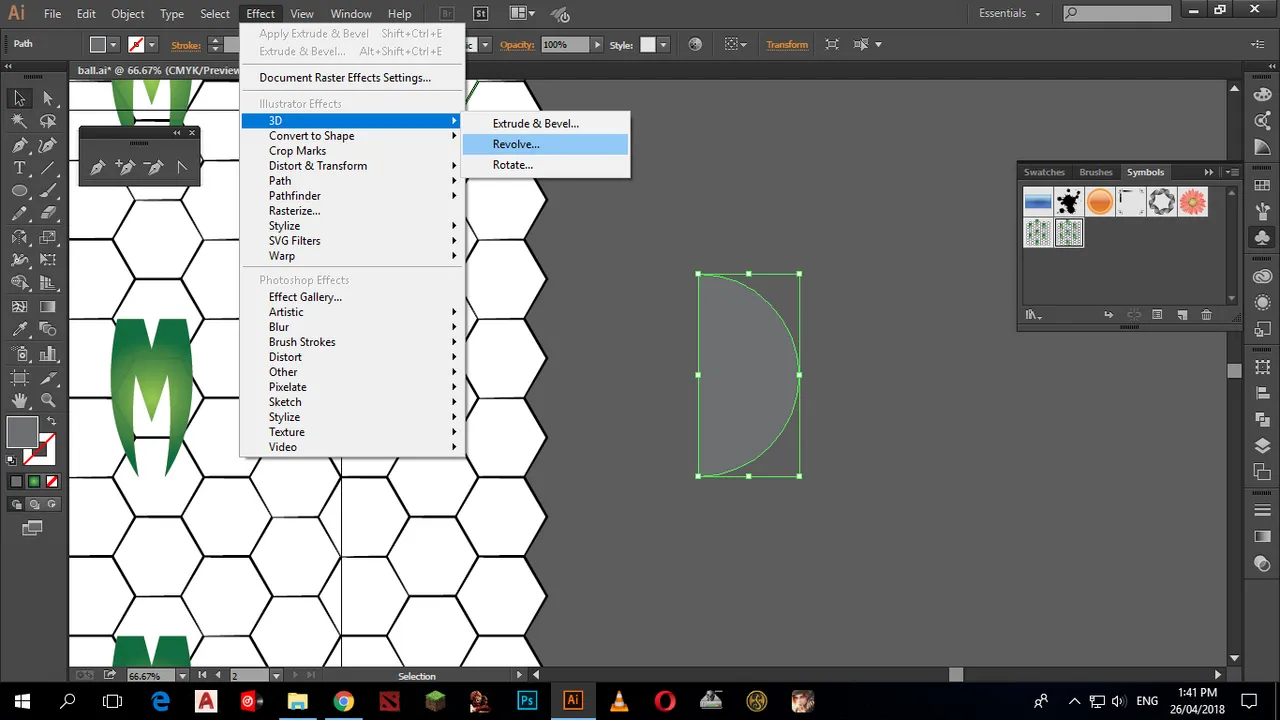Open stroke color dropdown in control bar
Viewport: 1280px width, 720px height.
click(152, 44)
